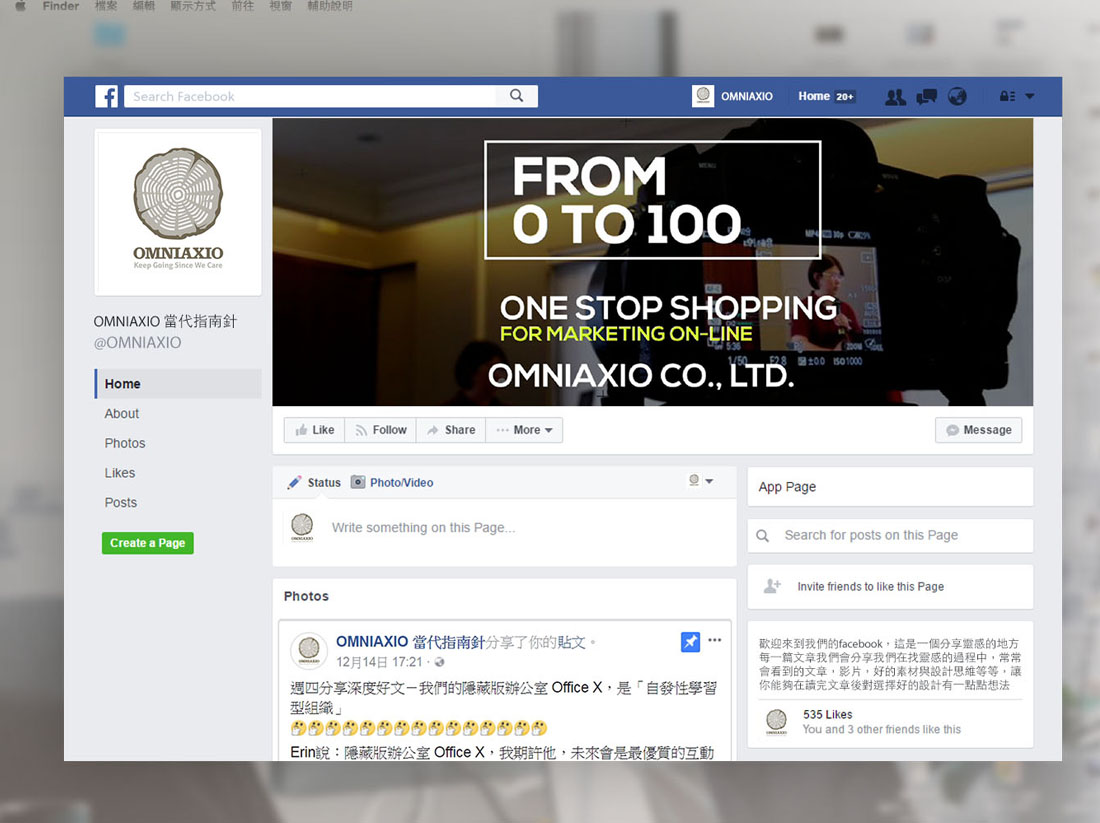Click the magnifier icon in page post search
The height and width of the screenshot is (823, 1100).
pyautogui.click(x=763, y=536)
